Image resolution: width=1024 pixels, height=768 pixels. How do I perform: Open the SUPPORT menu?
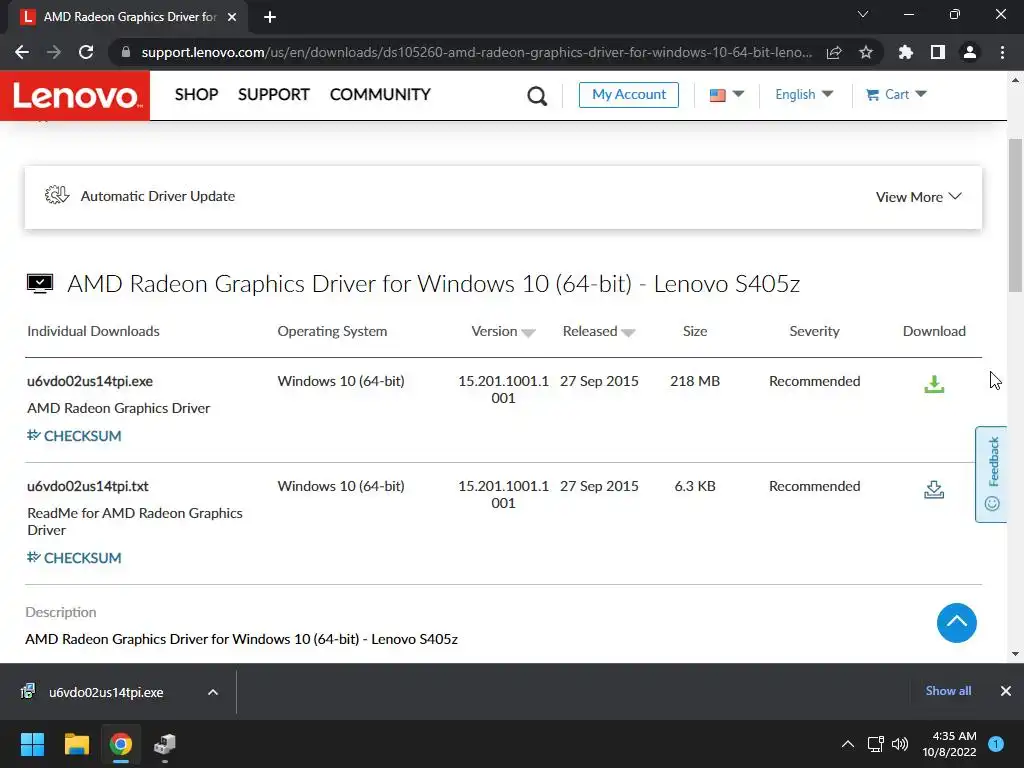click(274, 95)
